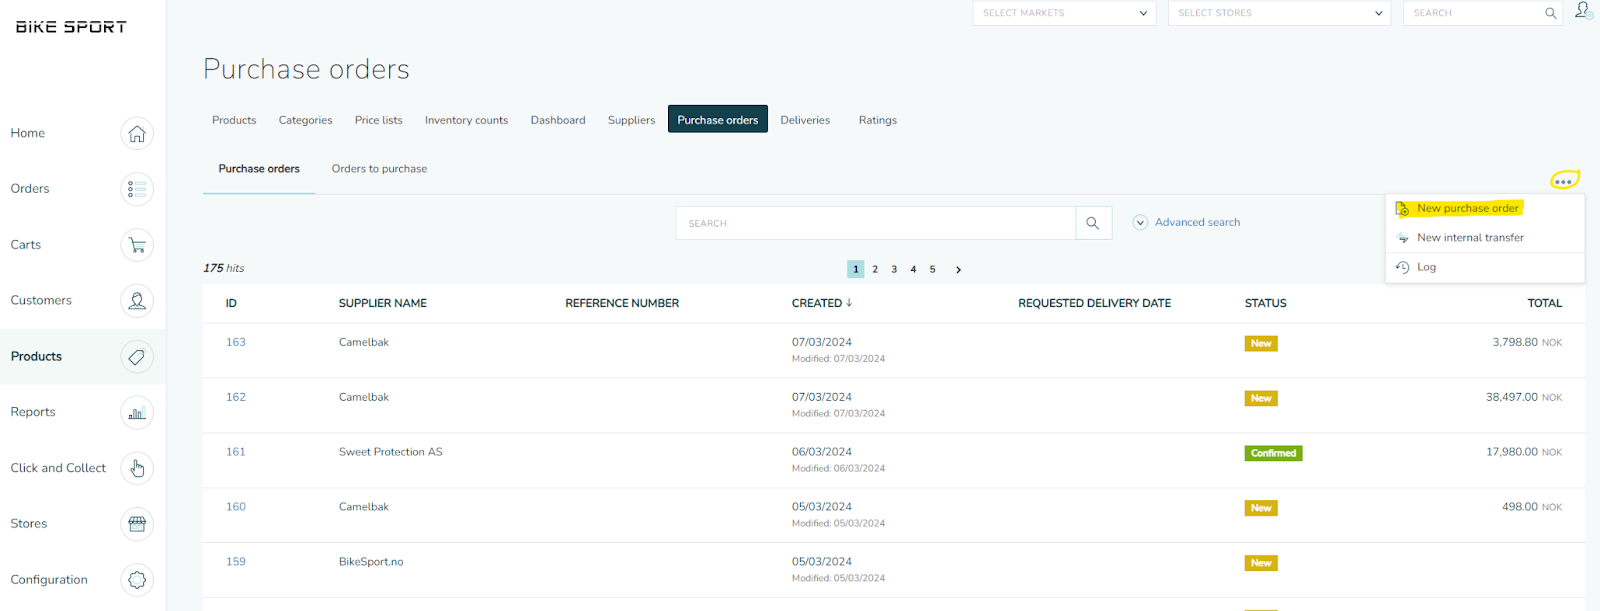
Task: Click the purchase orders search field
Action: [x=876, y=223]
